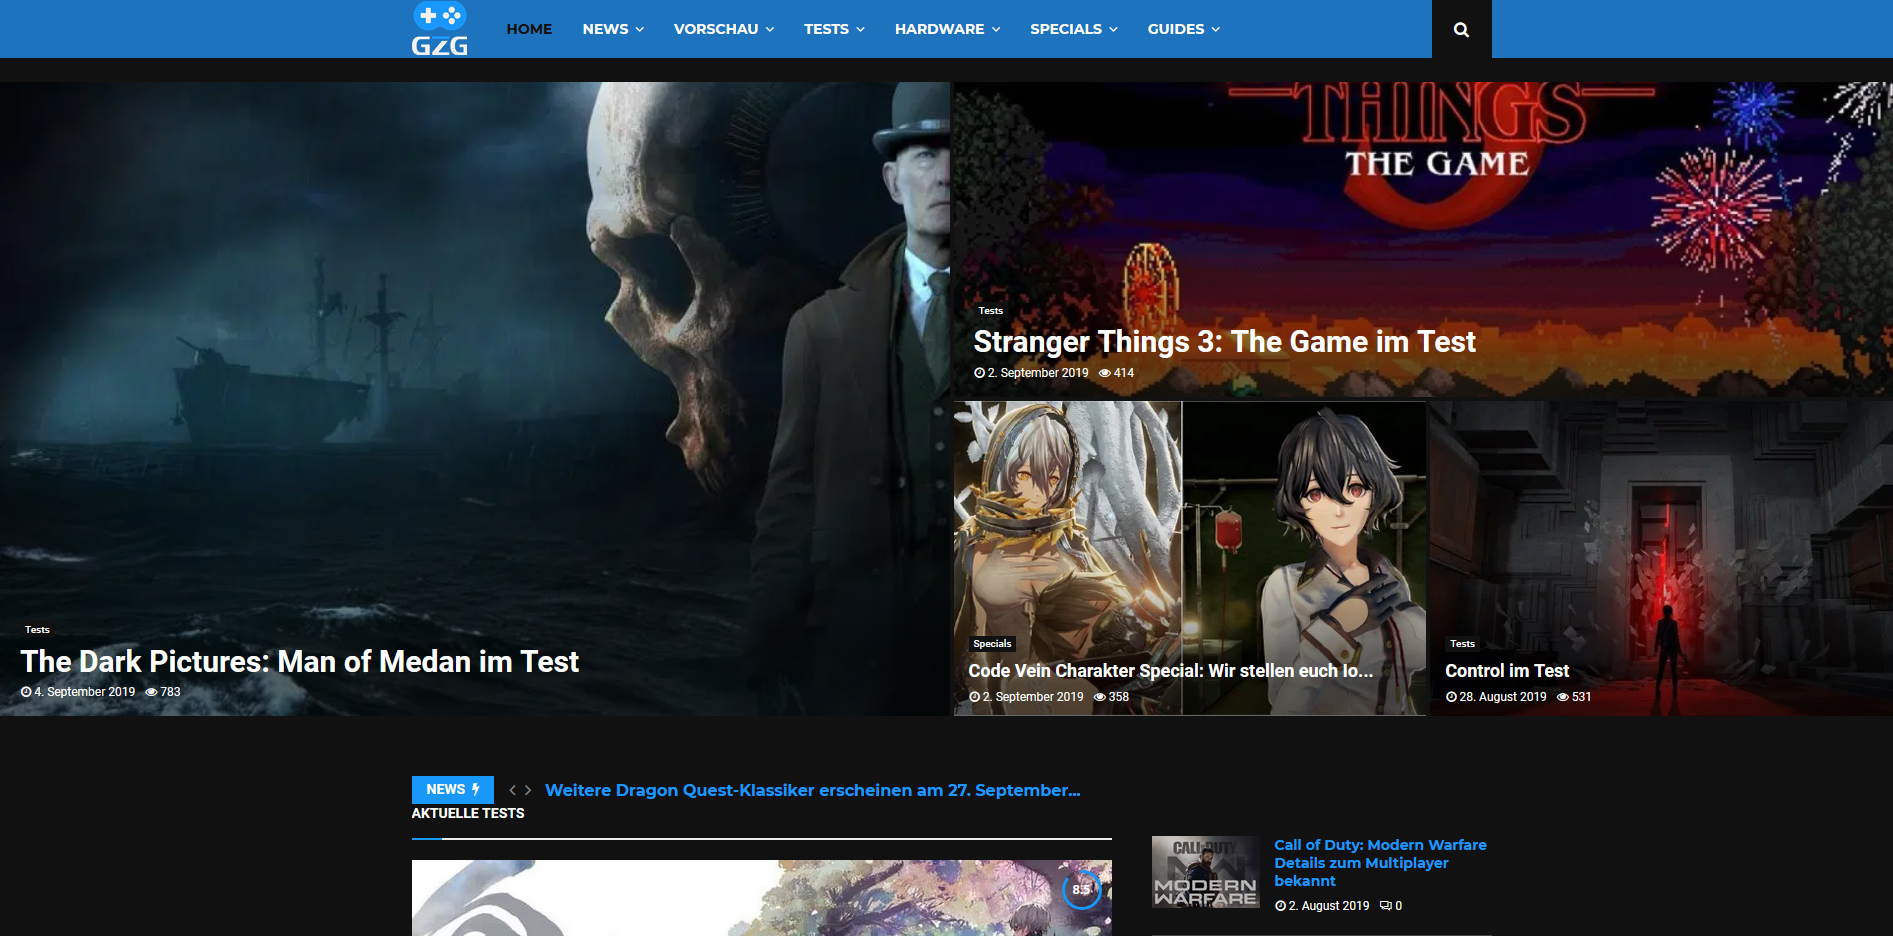Click the AKTUELLE TESTS section heading
Image resolution: width=1893 pixels, height=936 pixels.
pyautogui.click(x=468, y=813)
